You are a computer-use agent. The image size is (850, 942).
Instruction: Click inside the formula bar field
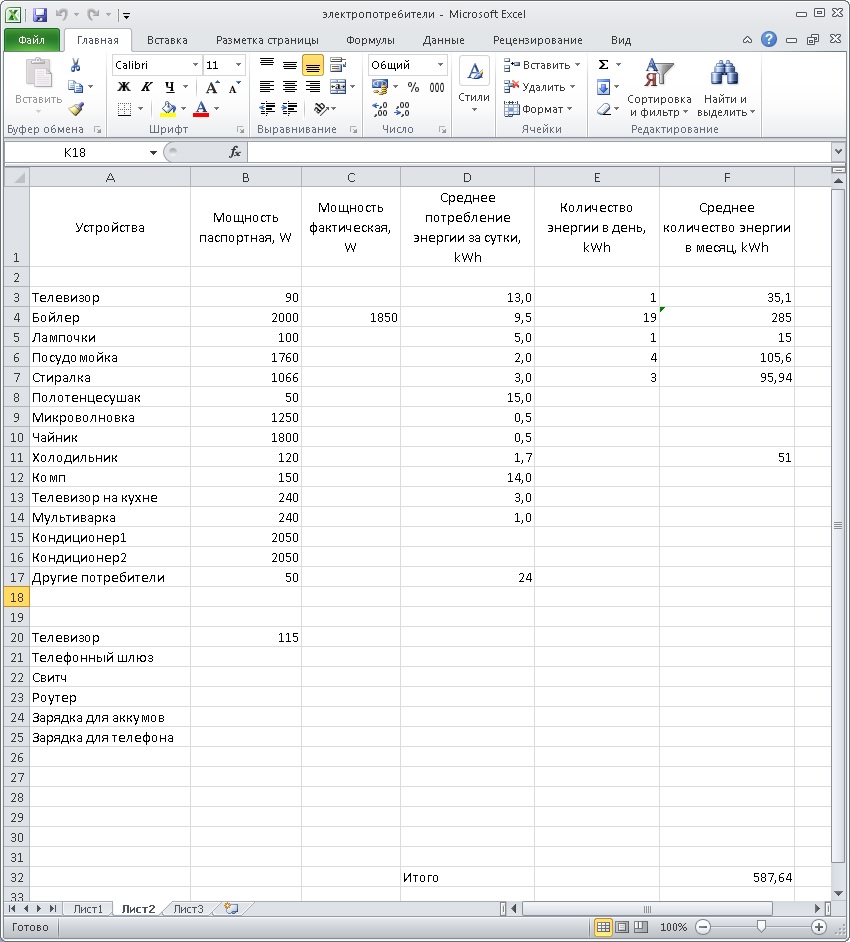pos(539,153)
